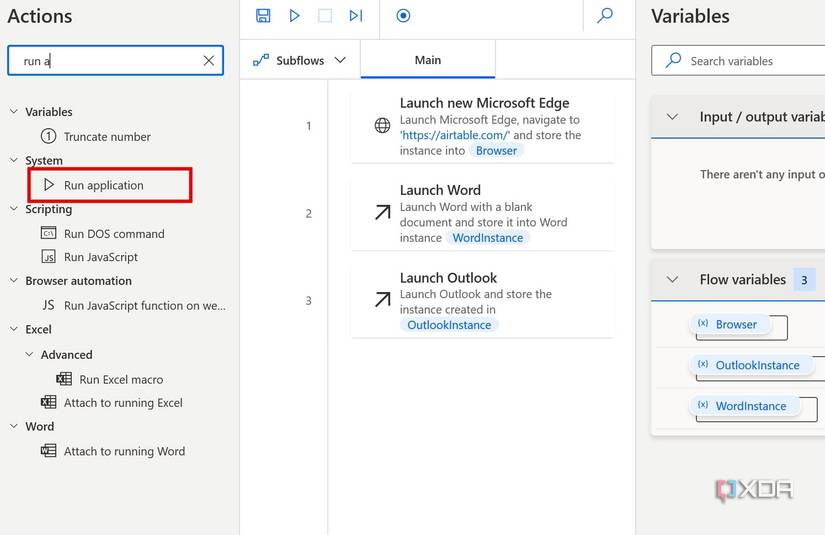This screenshot has width=825, height=535.
Task: Select Run JavaScript function on web page action
Action: pos(145,306)
